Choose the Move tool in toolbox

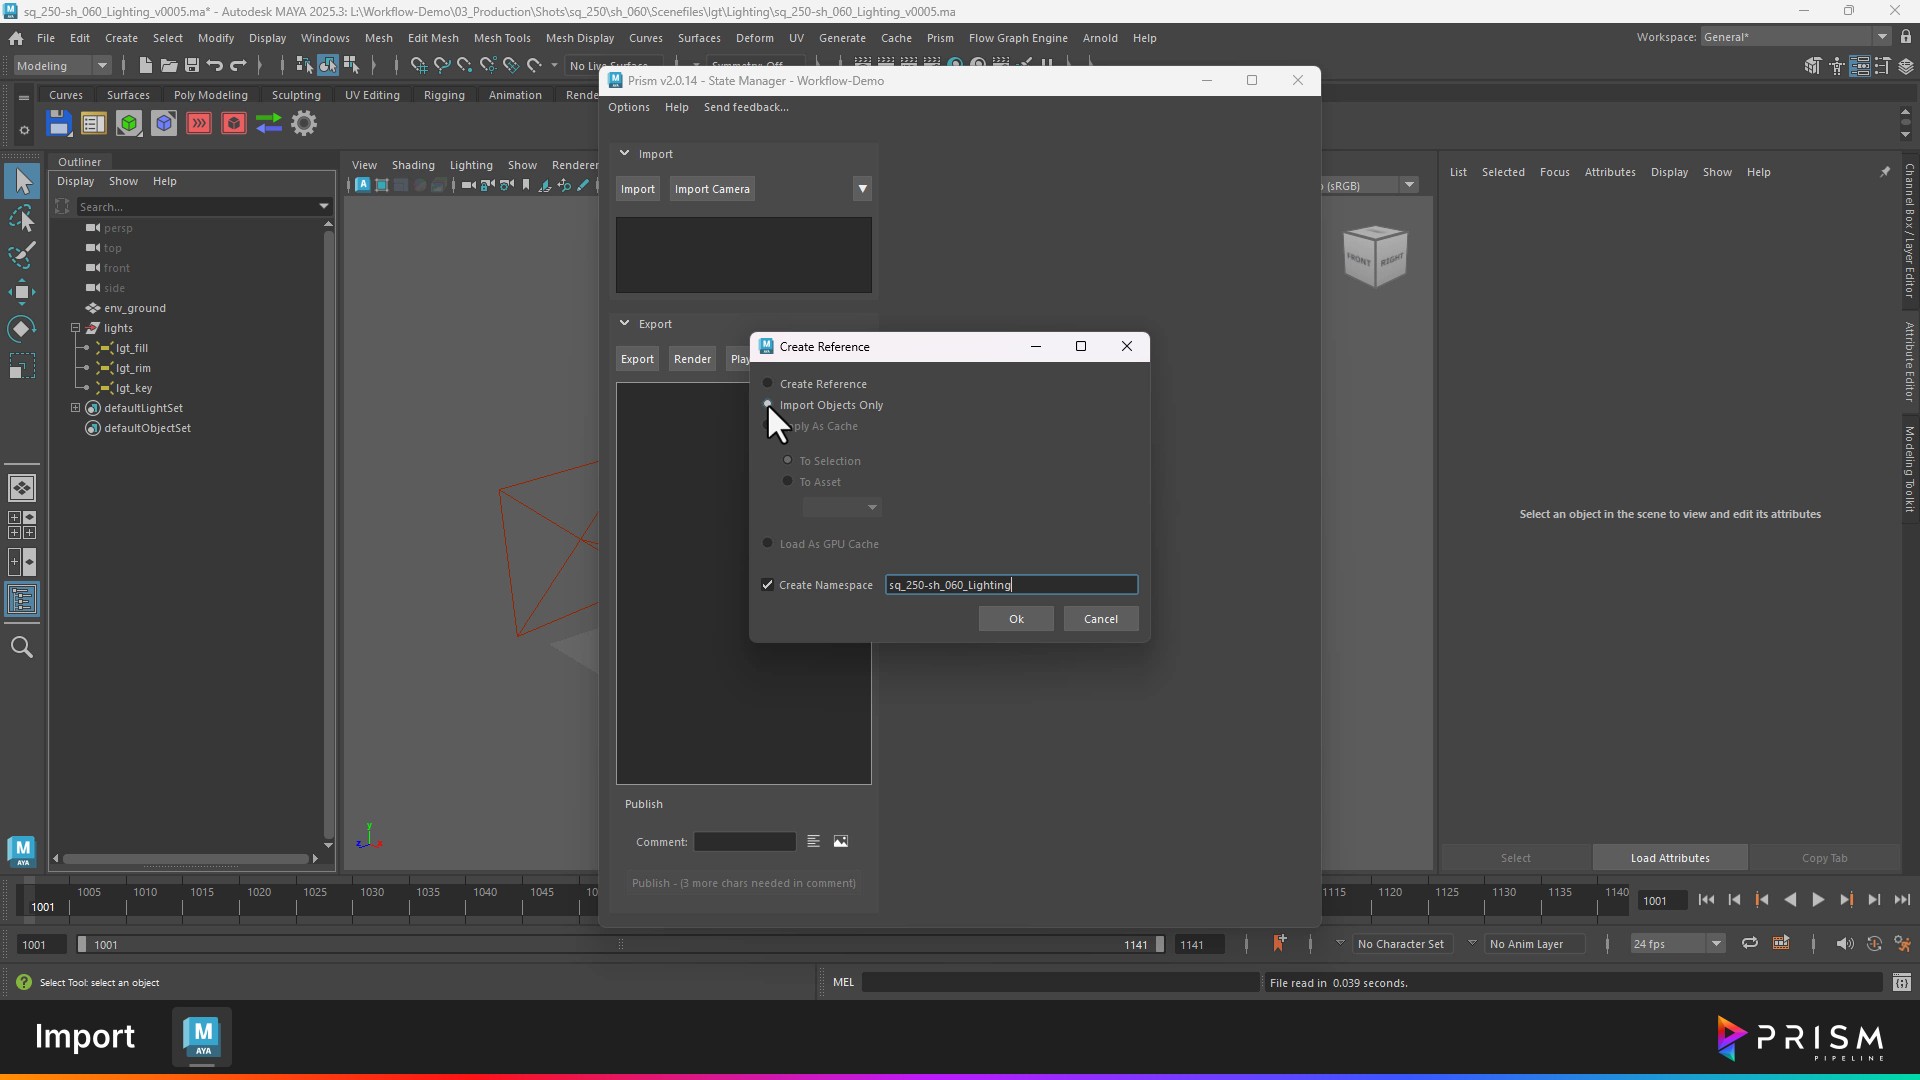point(22,292)
